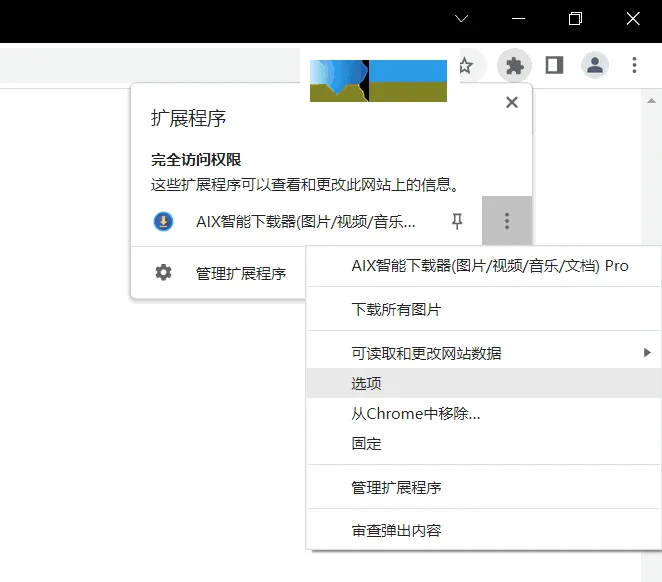Choose 从Chrome中移除... menu item

coord(484,414)
